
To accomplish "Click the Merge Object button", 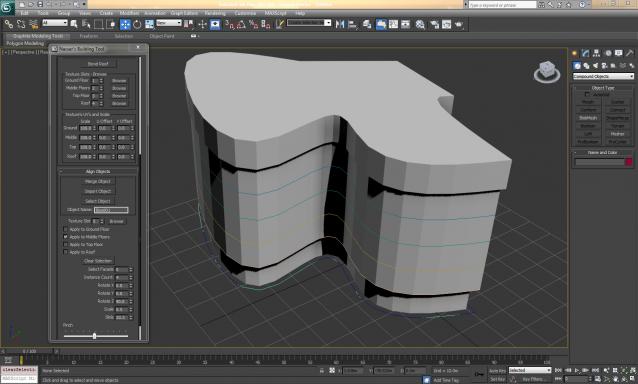I will tap(98, 181).
